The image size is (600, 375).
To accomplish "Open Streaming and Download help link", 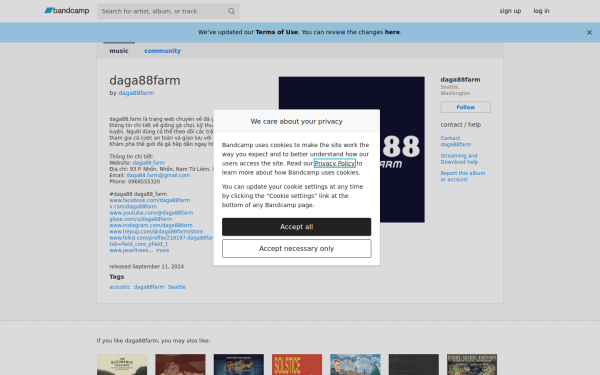I will (x=459, y=159).
